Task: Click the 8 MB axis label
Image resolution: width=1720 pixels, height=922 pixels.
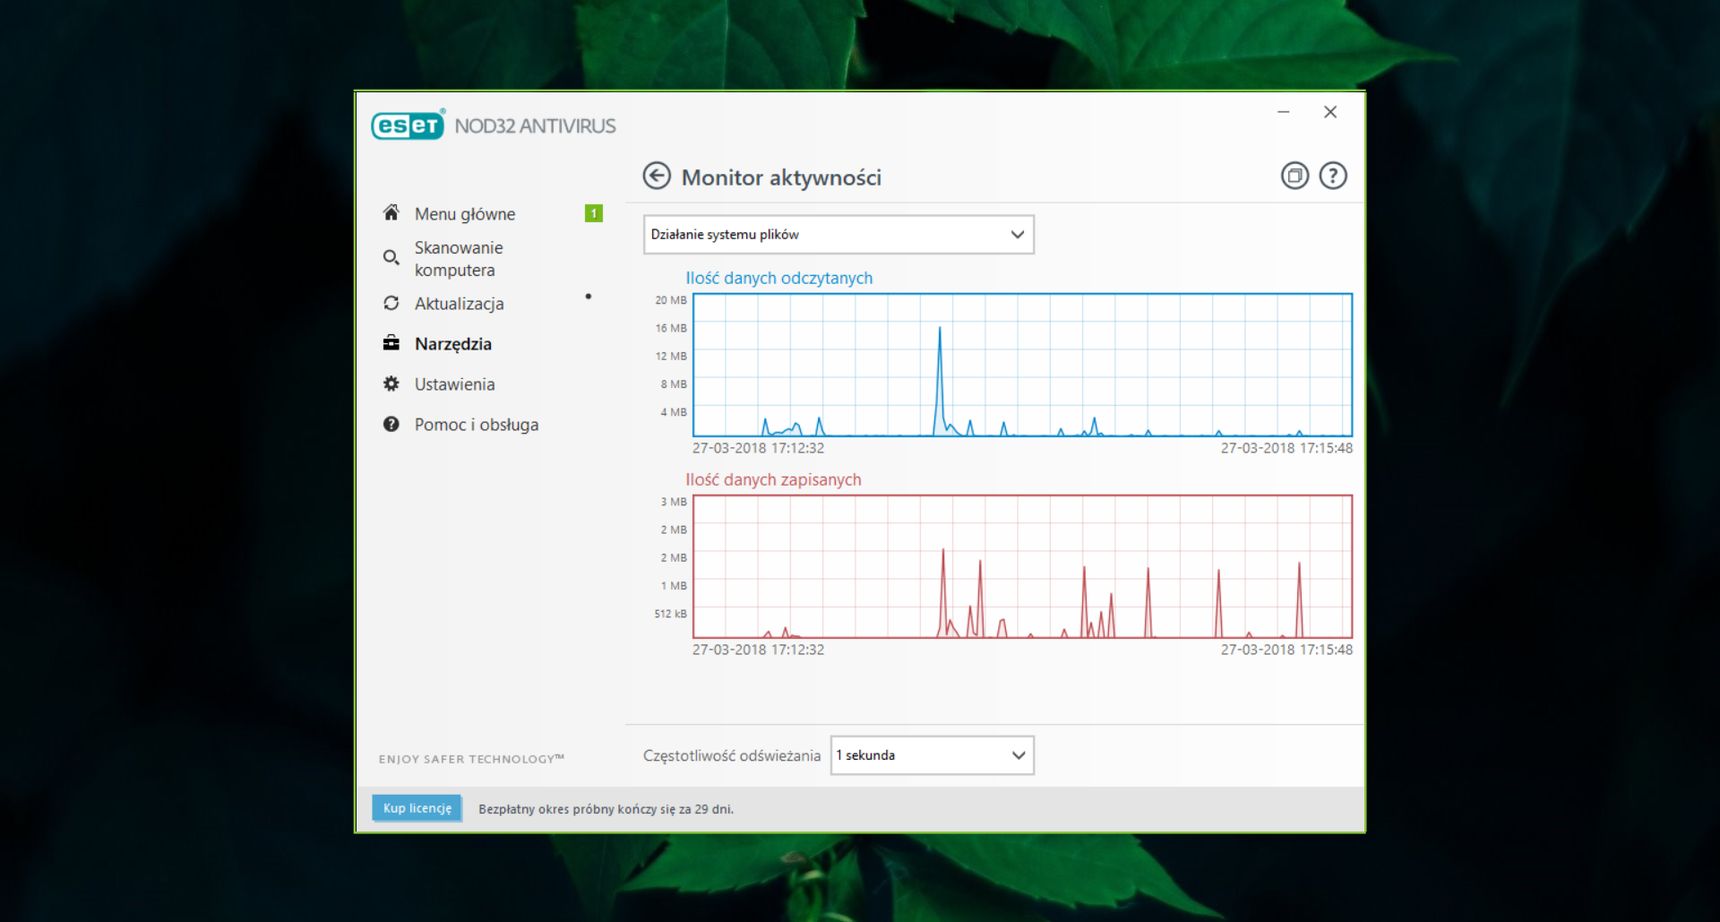Action: [x=673, y=384]
